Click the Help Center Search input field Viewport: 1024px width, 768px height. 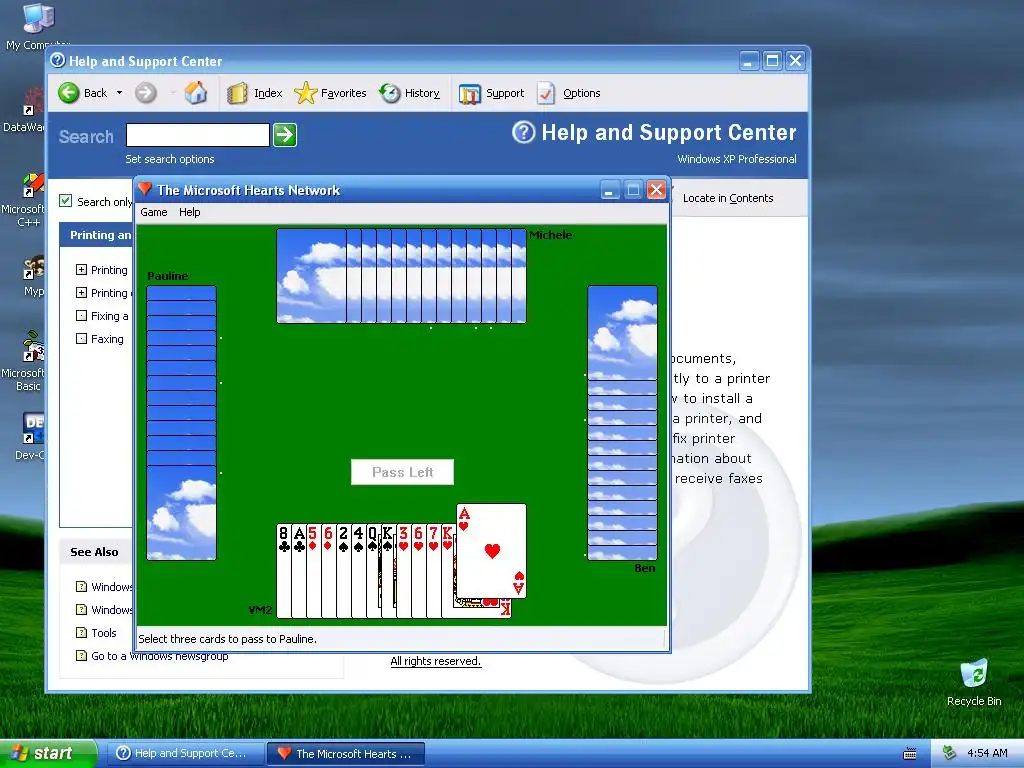pos(198,135)
